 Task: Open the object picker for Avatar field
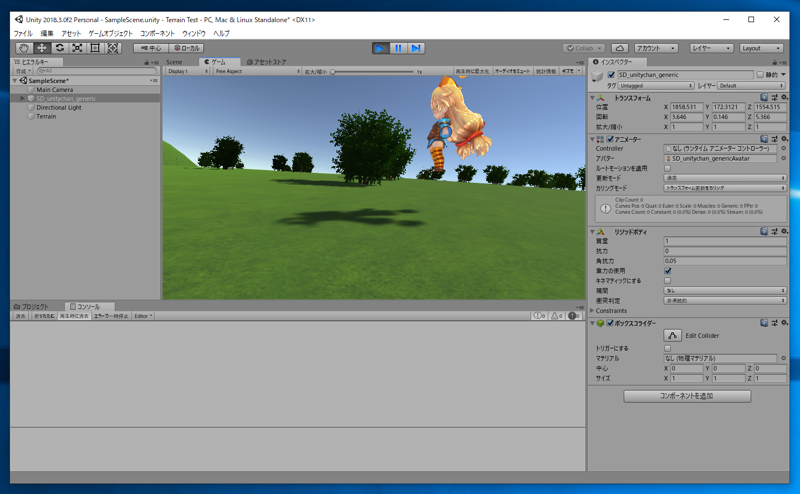coord(784,158)
